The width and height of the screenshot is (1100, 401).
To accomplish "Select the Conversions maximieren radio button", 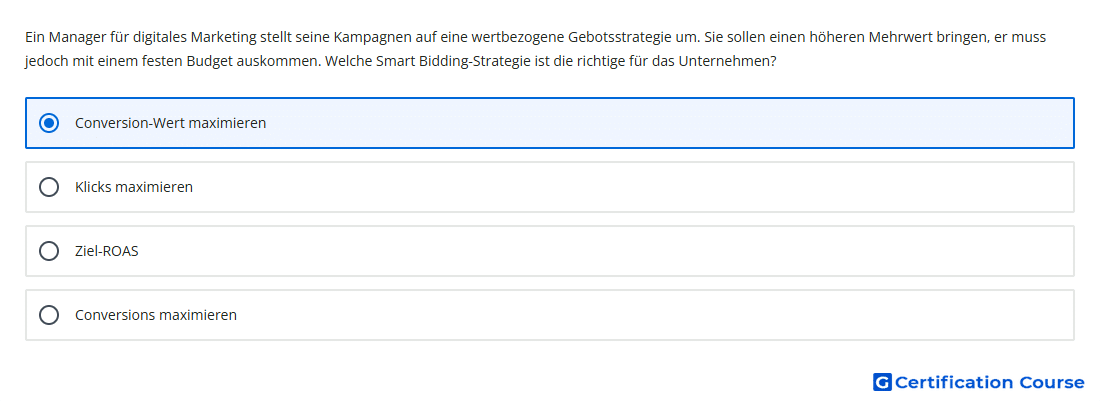I will point(49,315).
